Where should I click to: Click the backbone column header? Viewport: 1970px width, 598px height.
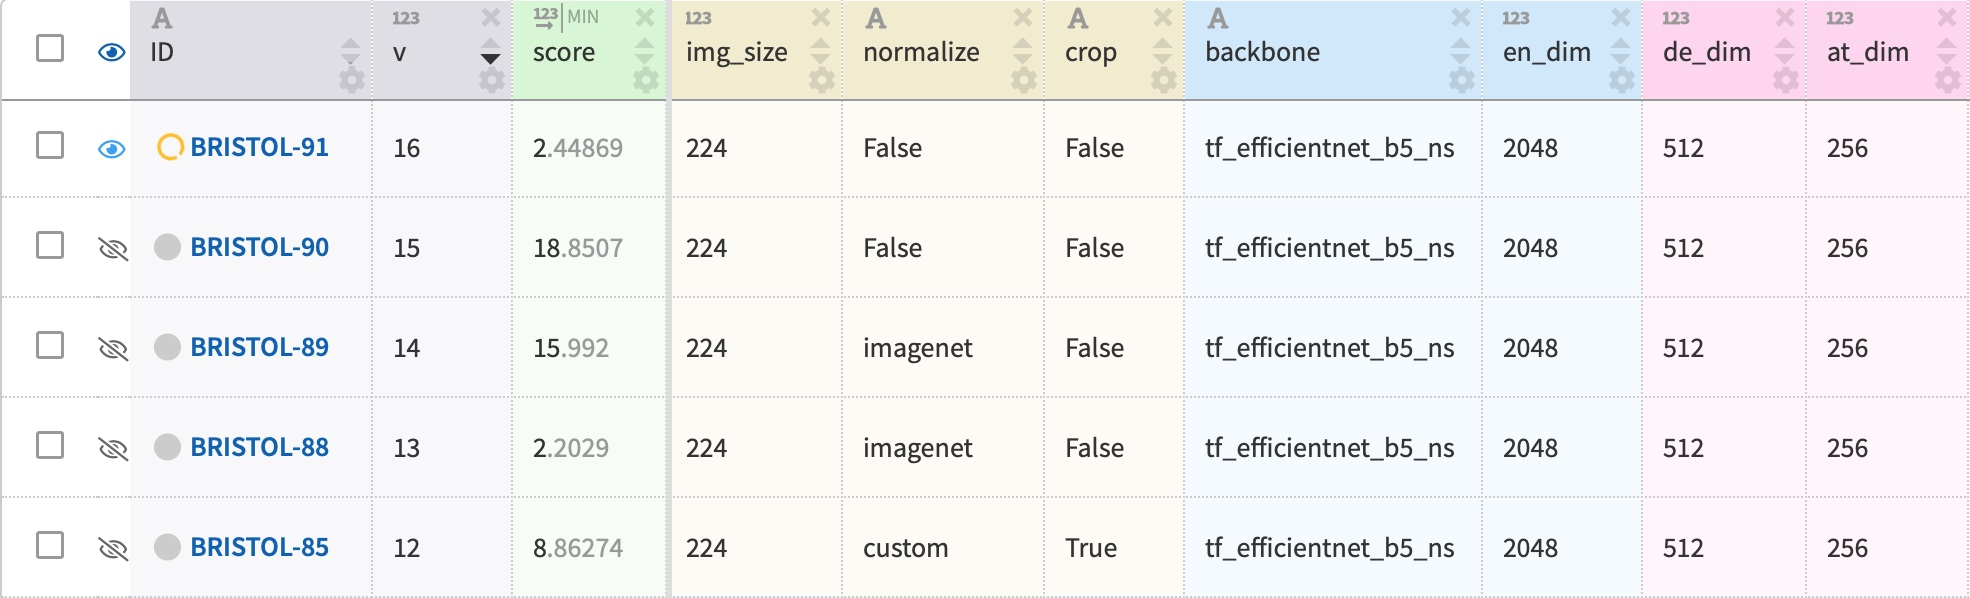point(1262,52)
